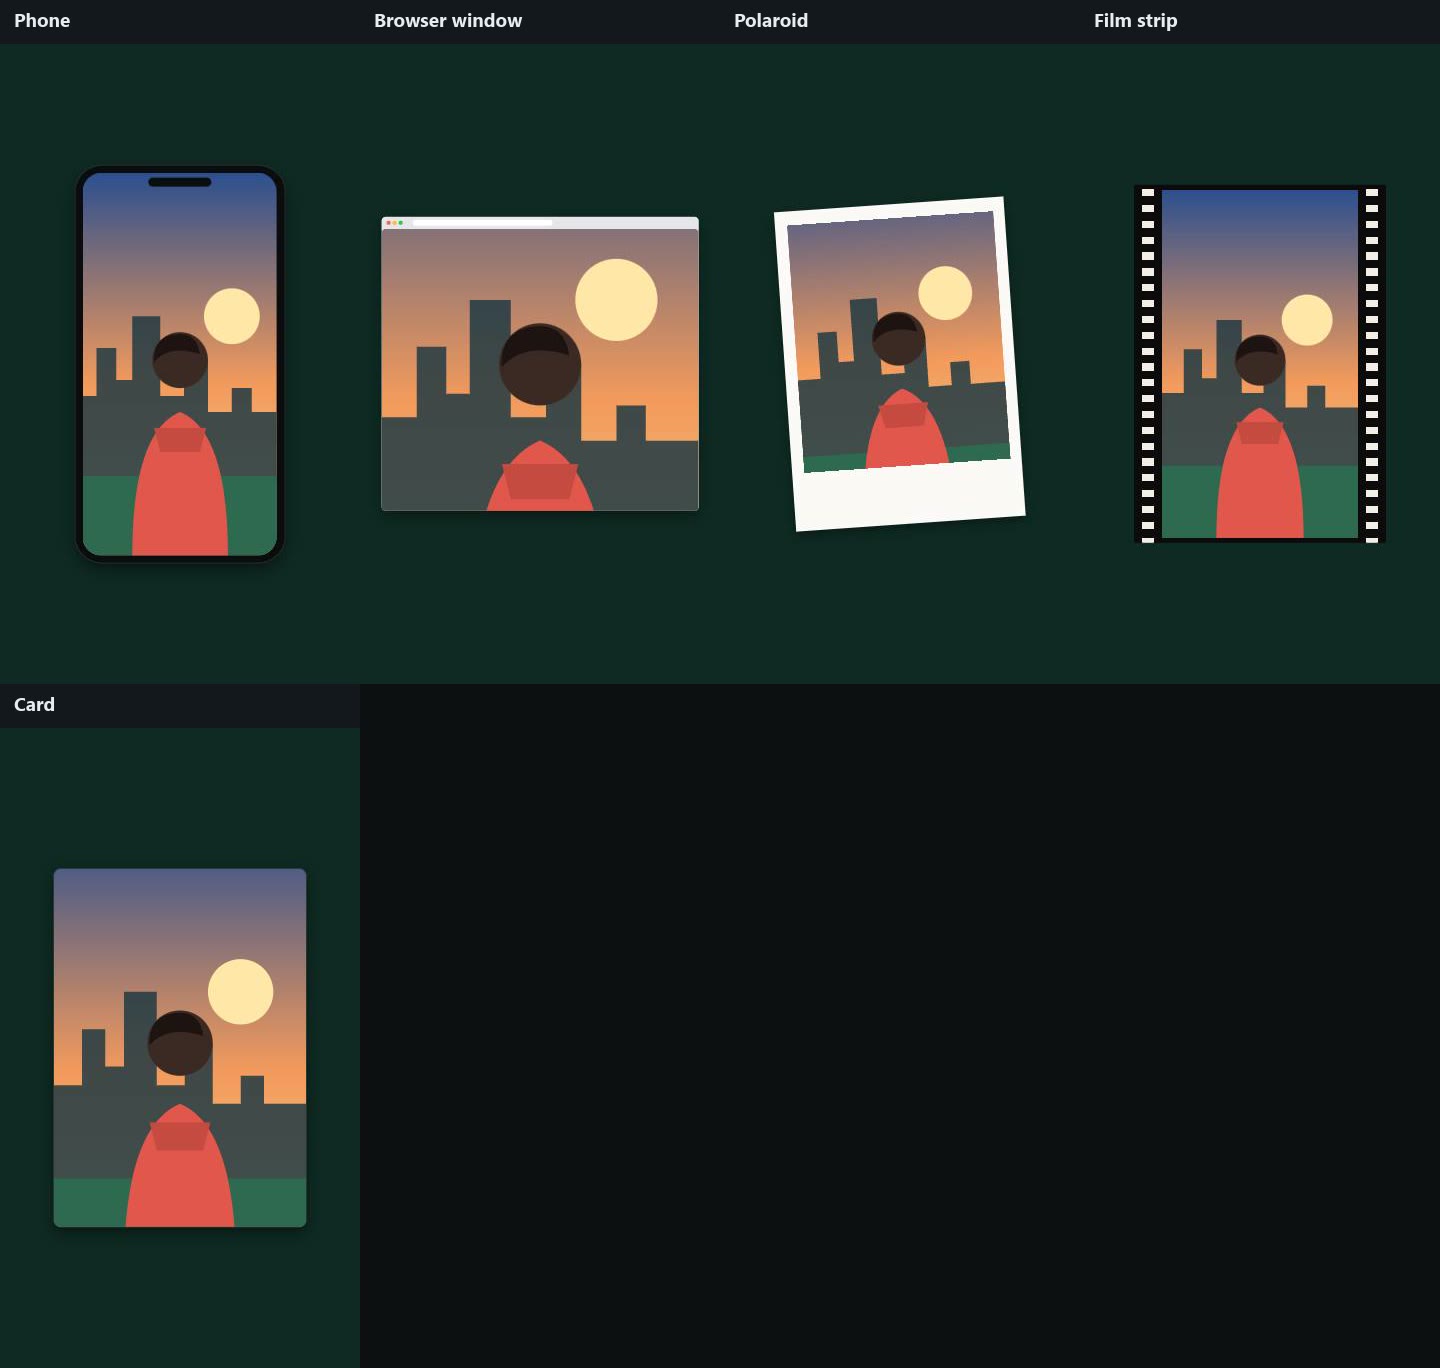Click the "Phone" heading label
Image resolution: width=1440 pixels, height=1368 pixels.
(42, 21)
